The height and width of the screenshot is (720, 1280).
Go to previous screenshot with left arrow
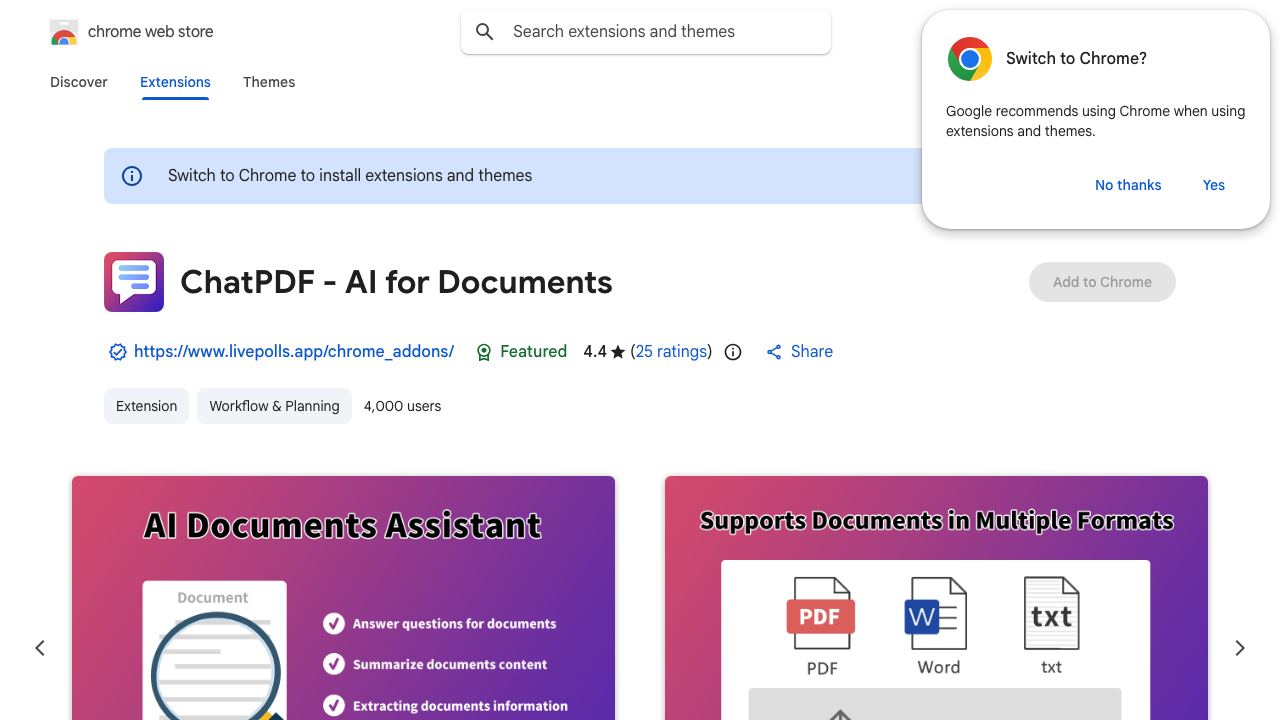(40, 648)
